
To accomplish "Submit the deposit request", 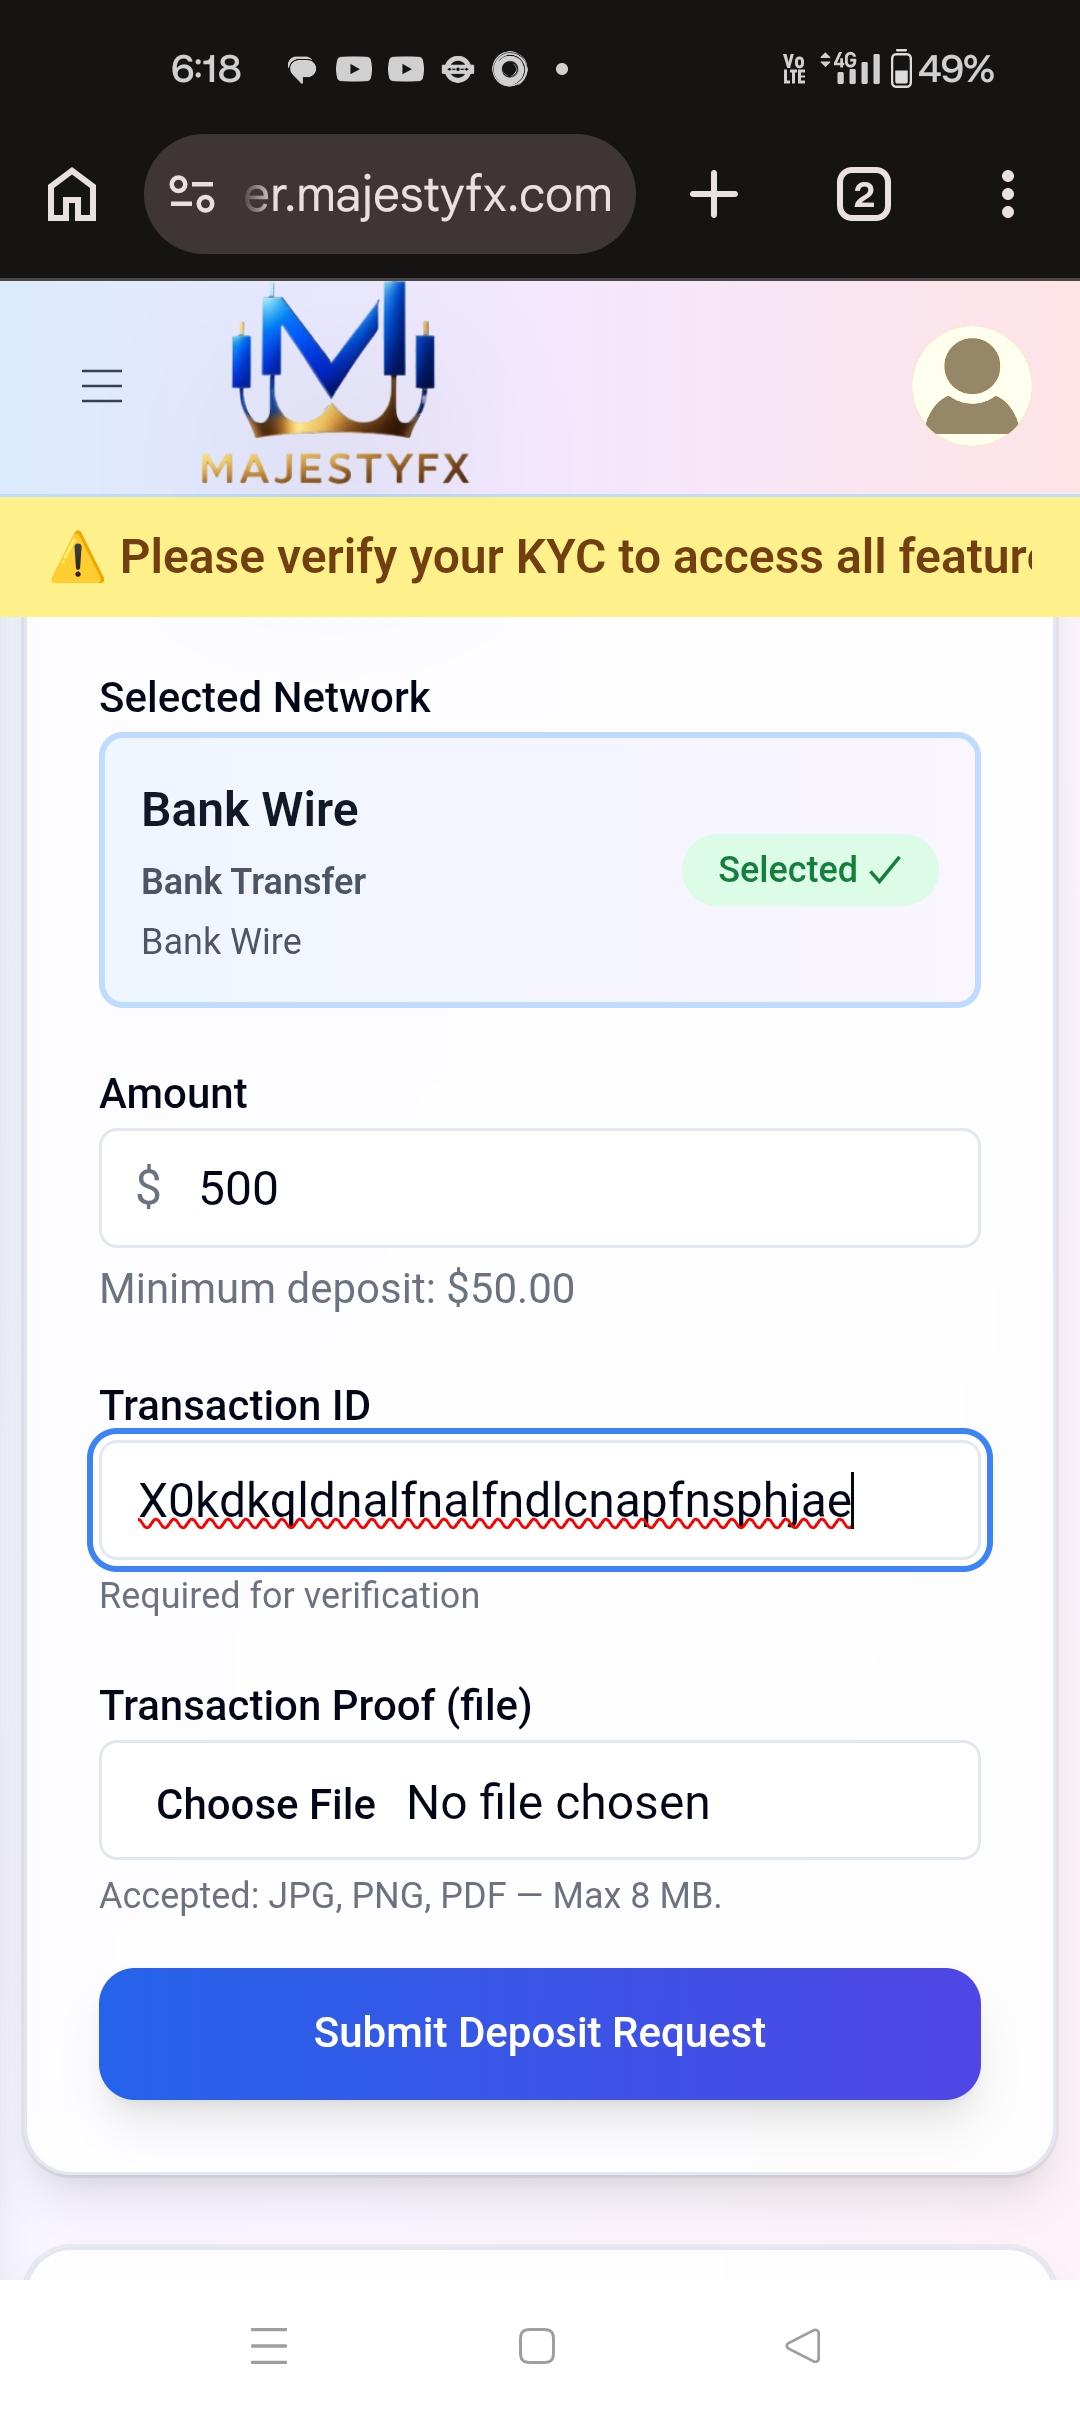I will (540, 2033).
